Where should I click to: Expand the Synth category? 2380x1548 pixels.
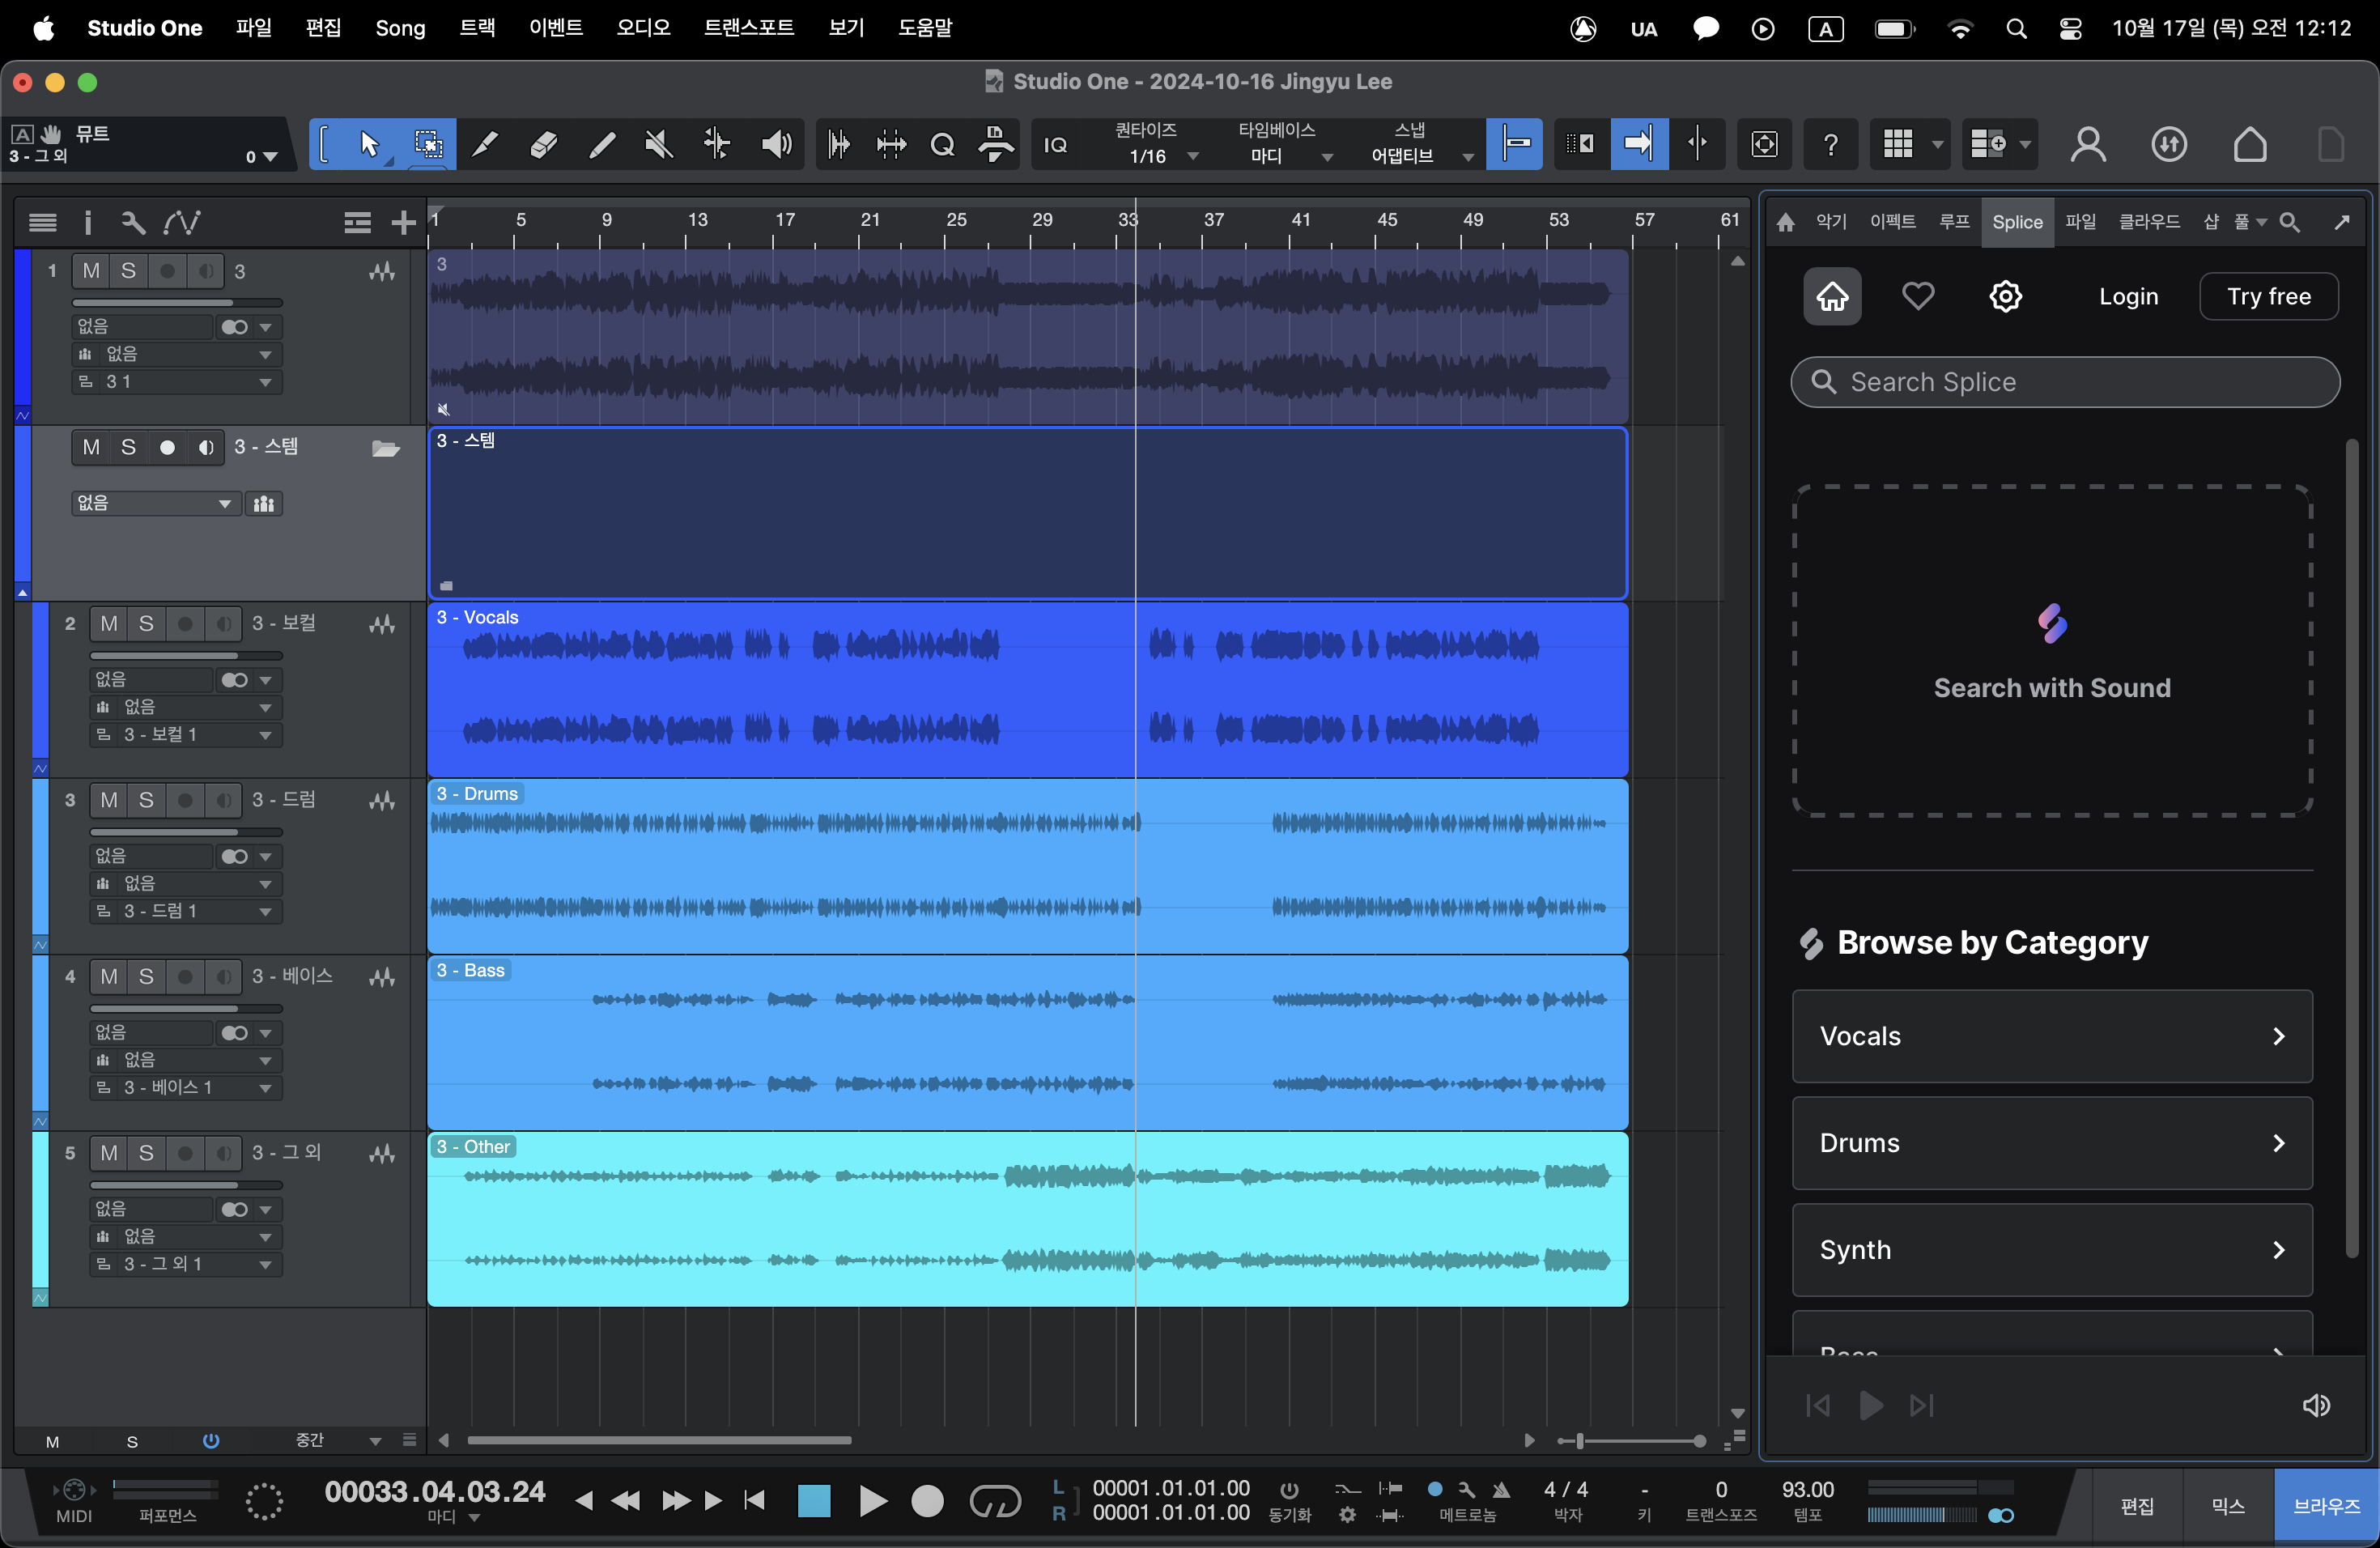tap(2052, 1250)
